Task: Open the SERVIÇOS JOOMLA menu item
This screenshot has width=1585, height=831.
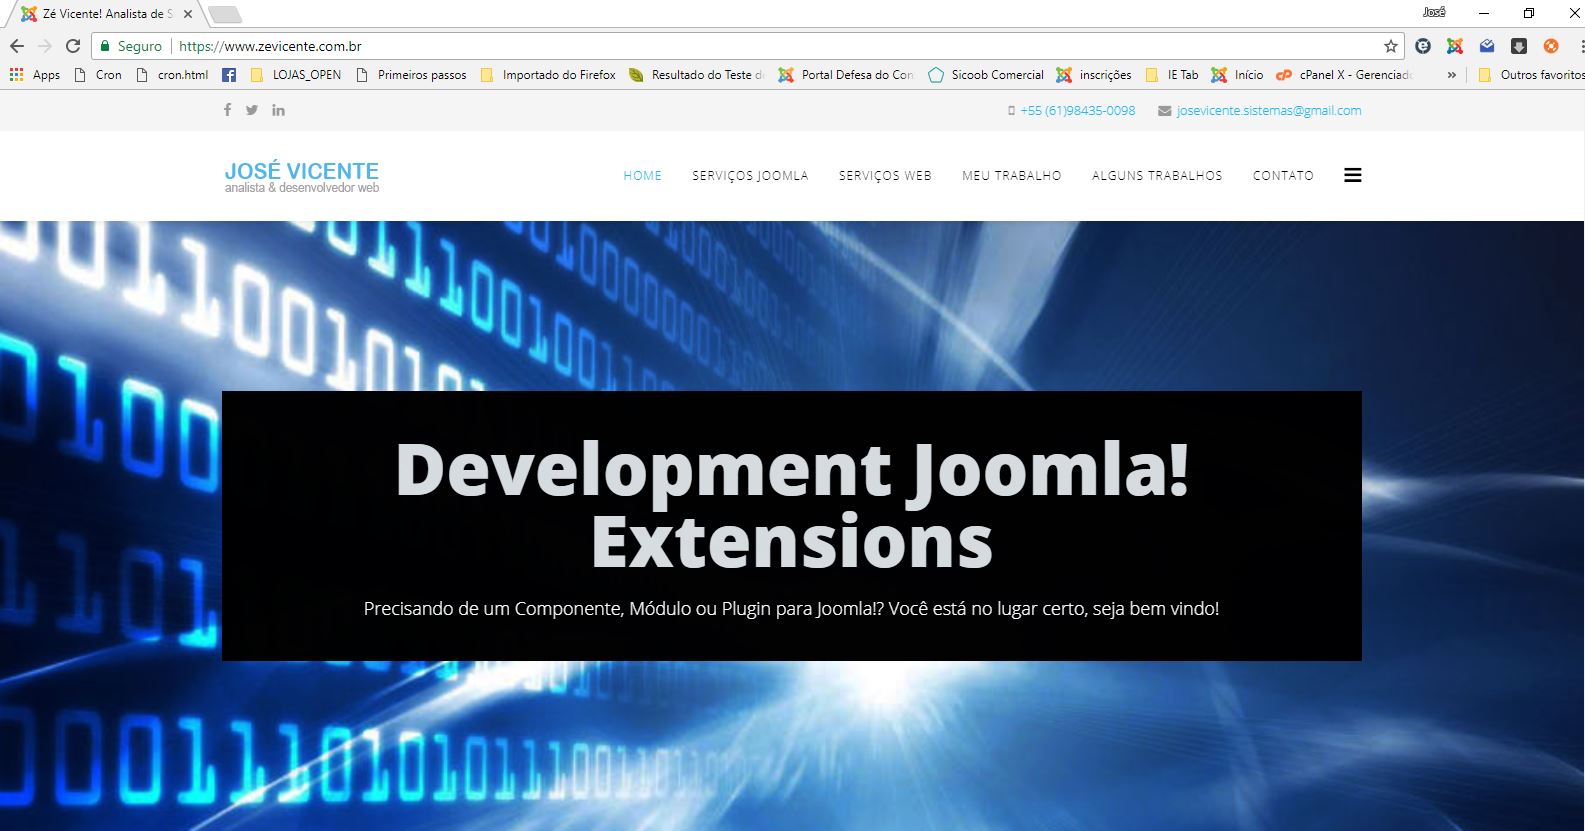Action: (750, 176)
